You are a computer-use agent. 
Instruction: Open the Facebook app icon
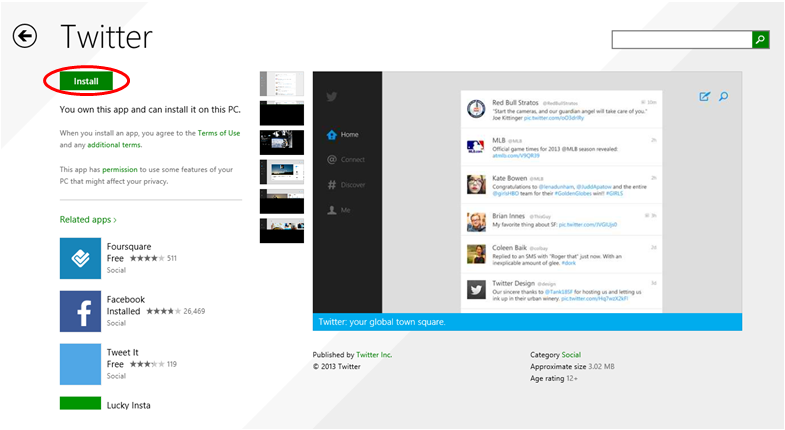pos(80,311)
